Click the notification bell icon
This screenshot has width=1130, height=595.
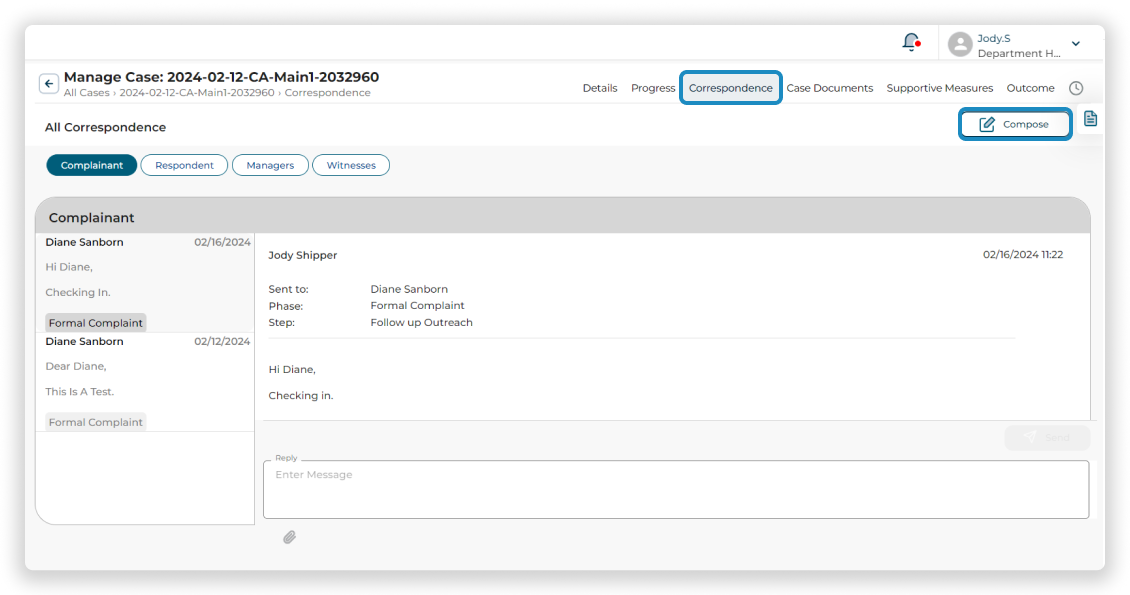click(910, 42)
